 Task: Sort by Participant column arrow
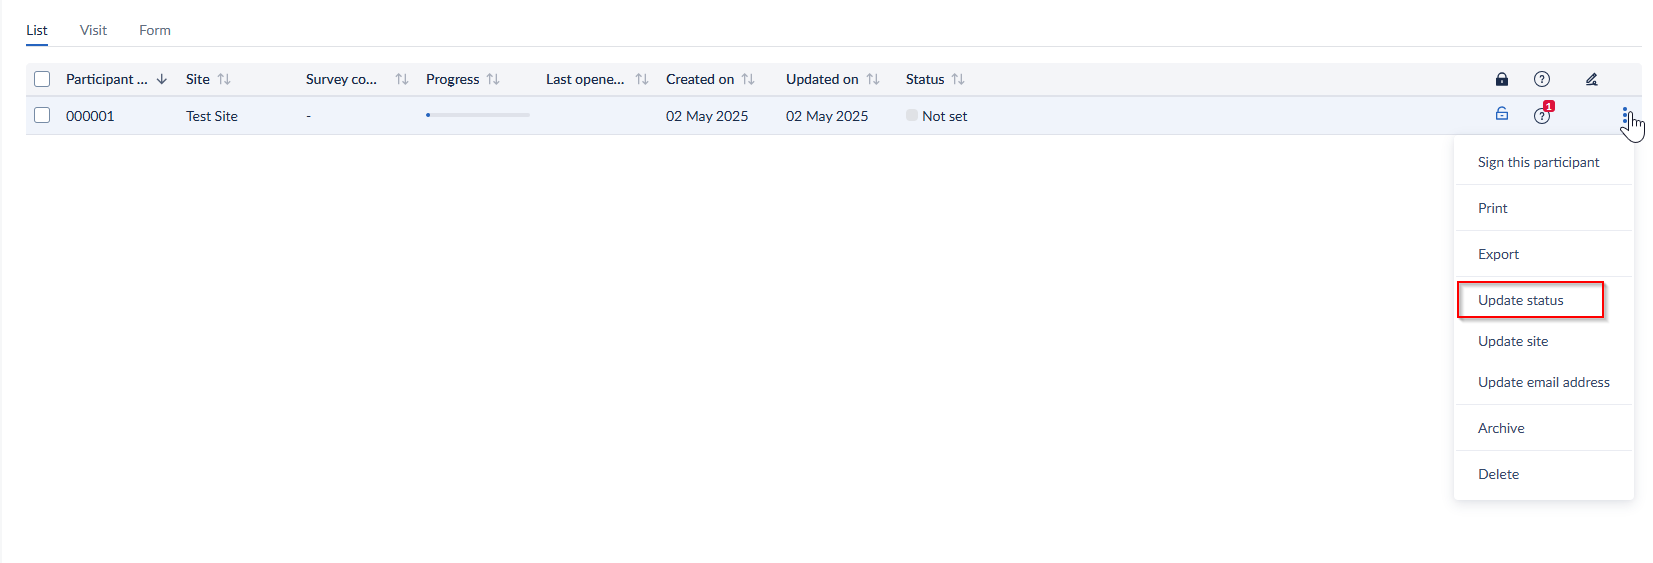pos(161,79)
